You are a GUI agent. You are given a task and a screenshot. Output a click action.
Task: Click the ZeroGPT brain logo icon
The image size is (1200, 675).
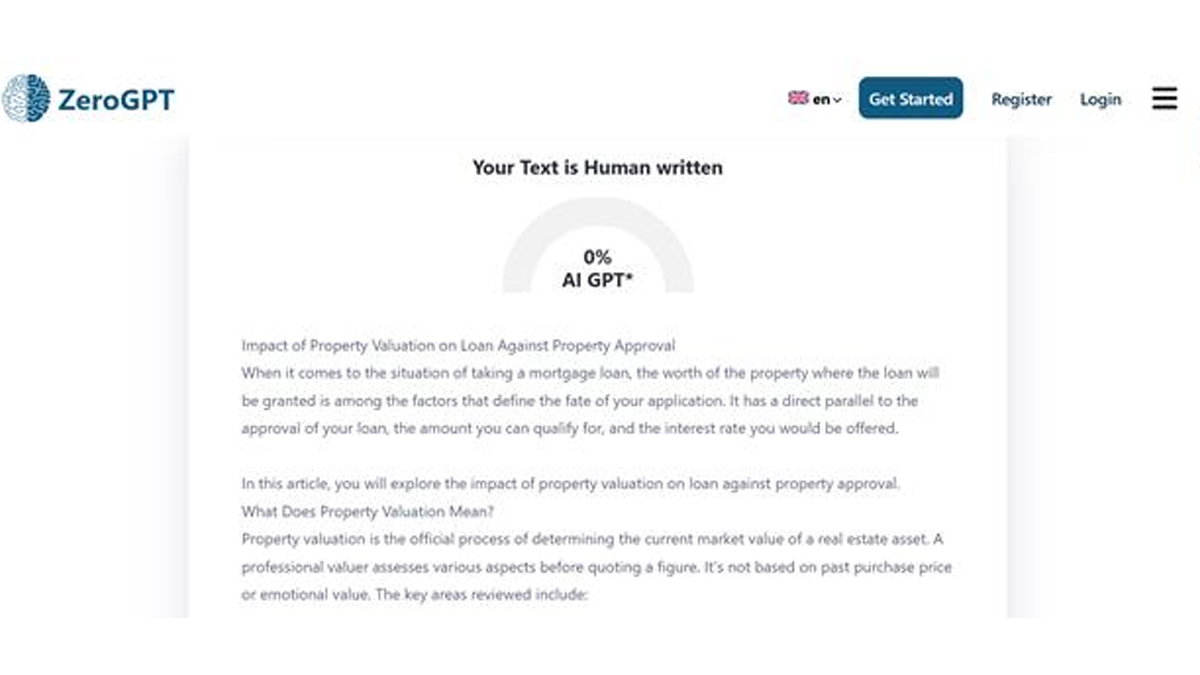(x=26, y=98)
